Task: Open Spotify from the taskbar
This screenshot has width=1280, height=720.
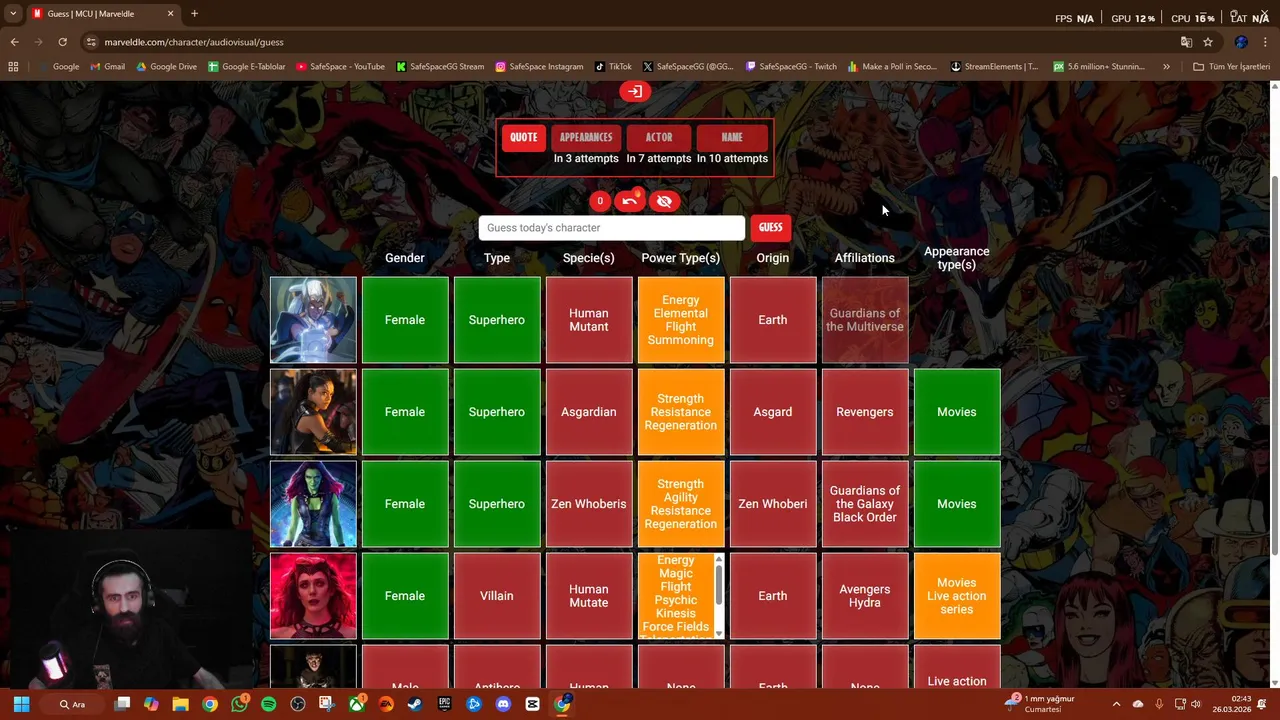Action: pyautogui.click(x=268, y=704)
